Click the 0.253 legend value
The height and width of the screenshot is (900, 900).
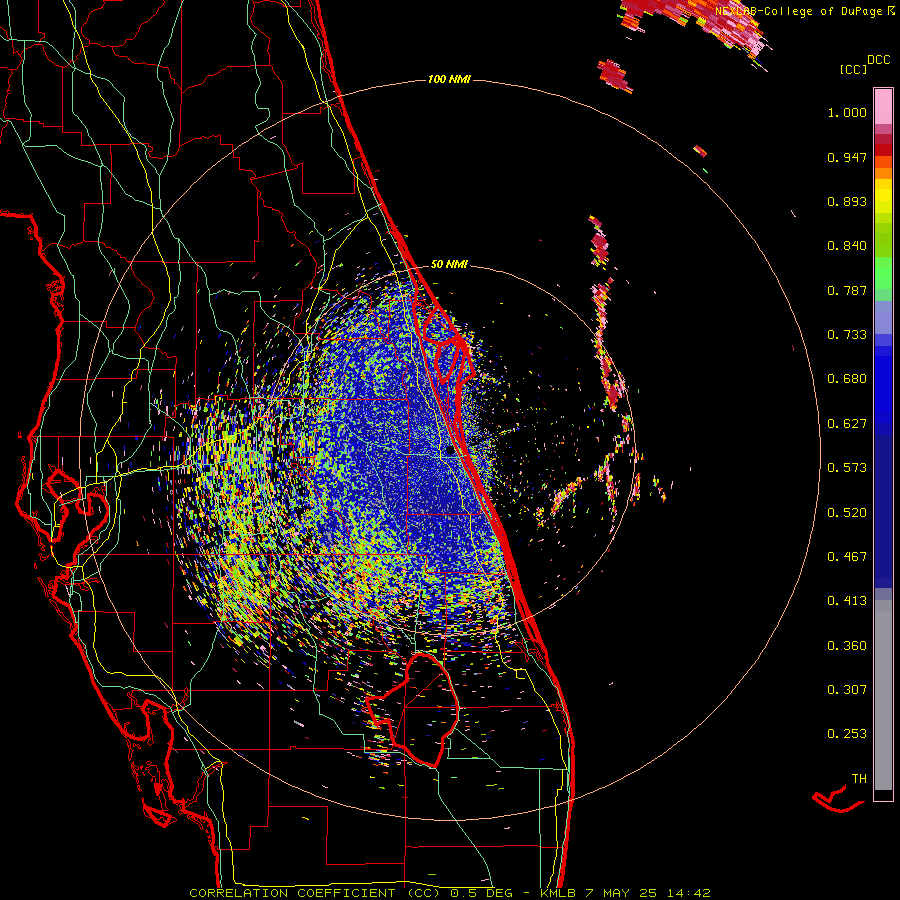[x=847, y=734]
